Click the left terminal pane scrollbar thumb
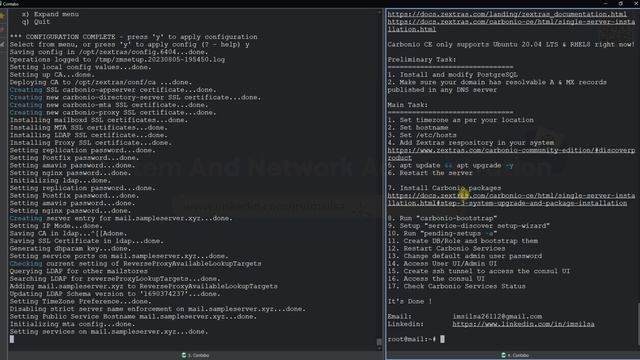This screenshot has height=360, width=640. [379, 342]
